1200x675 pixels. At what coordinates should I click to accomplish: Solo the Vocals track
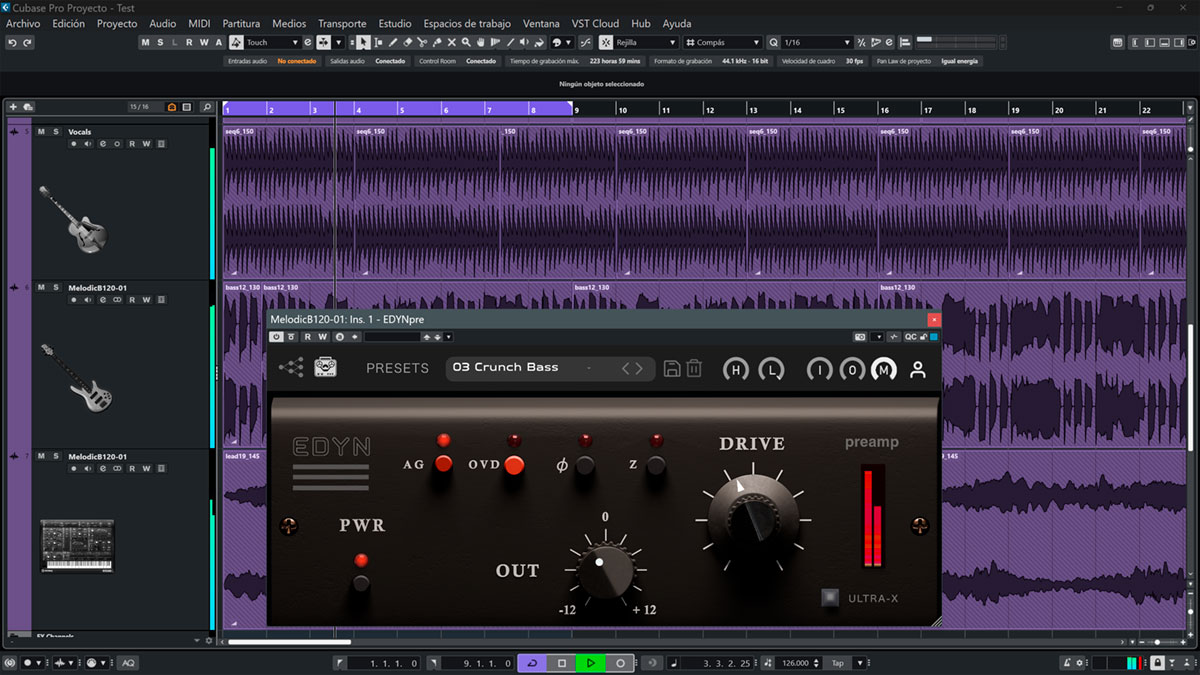pos(56,132)
